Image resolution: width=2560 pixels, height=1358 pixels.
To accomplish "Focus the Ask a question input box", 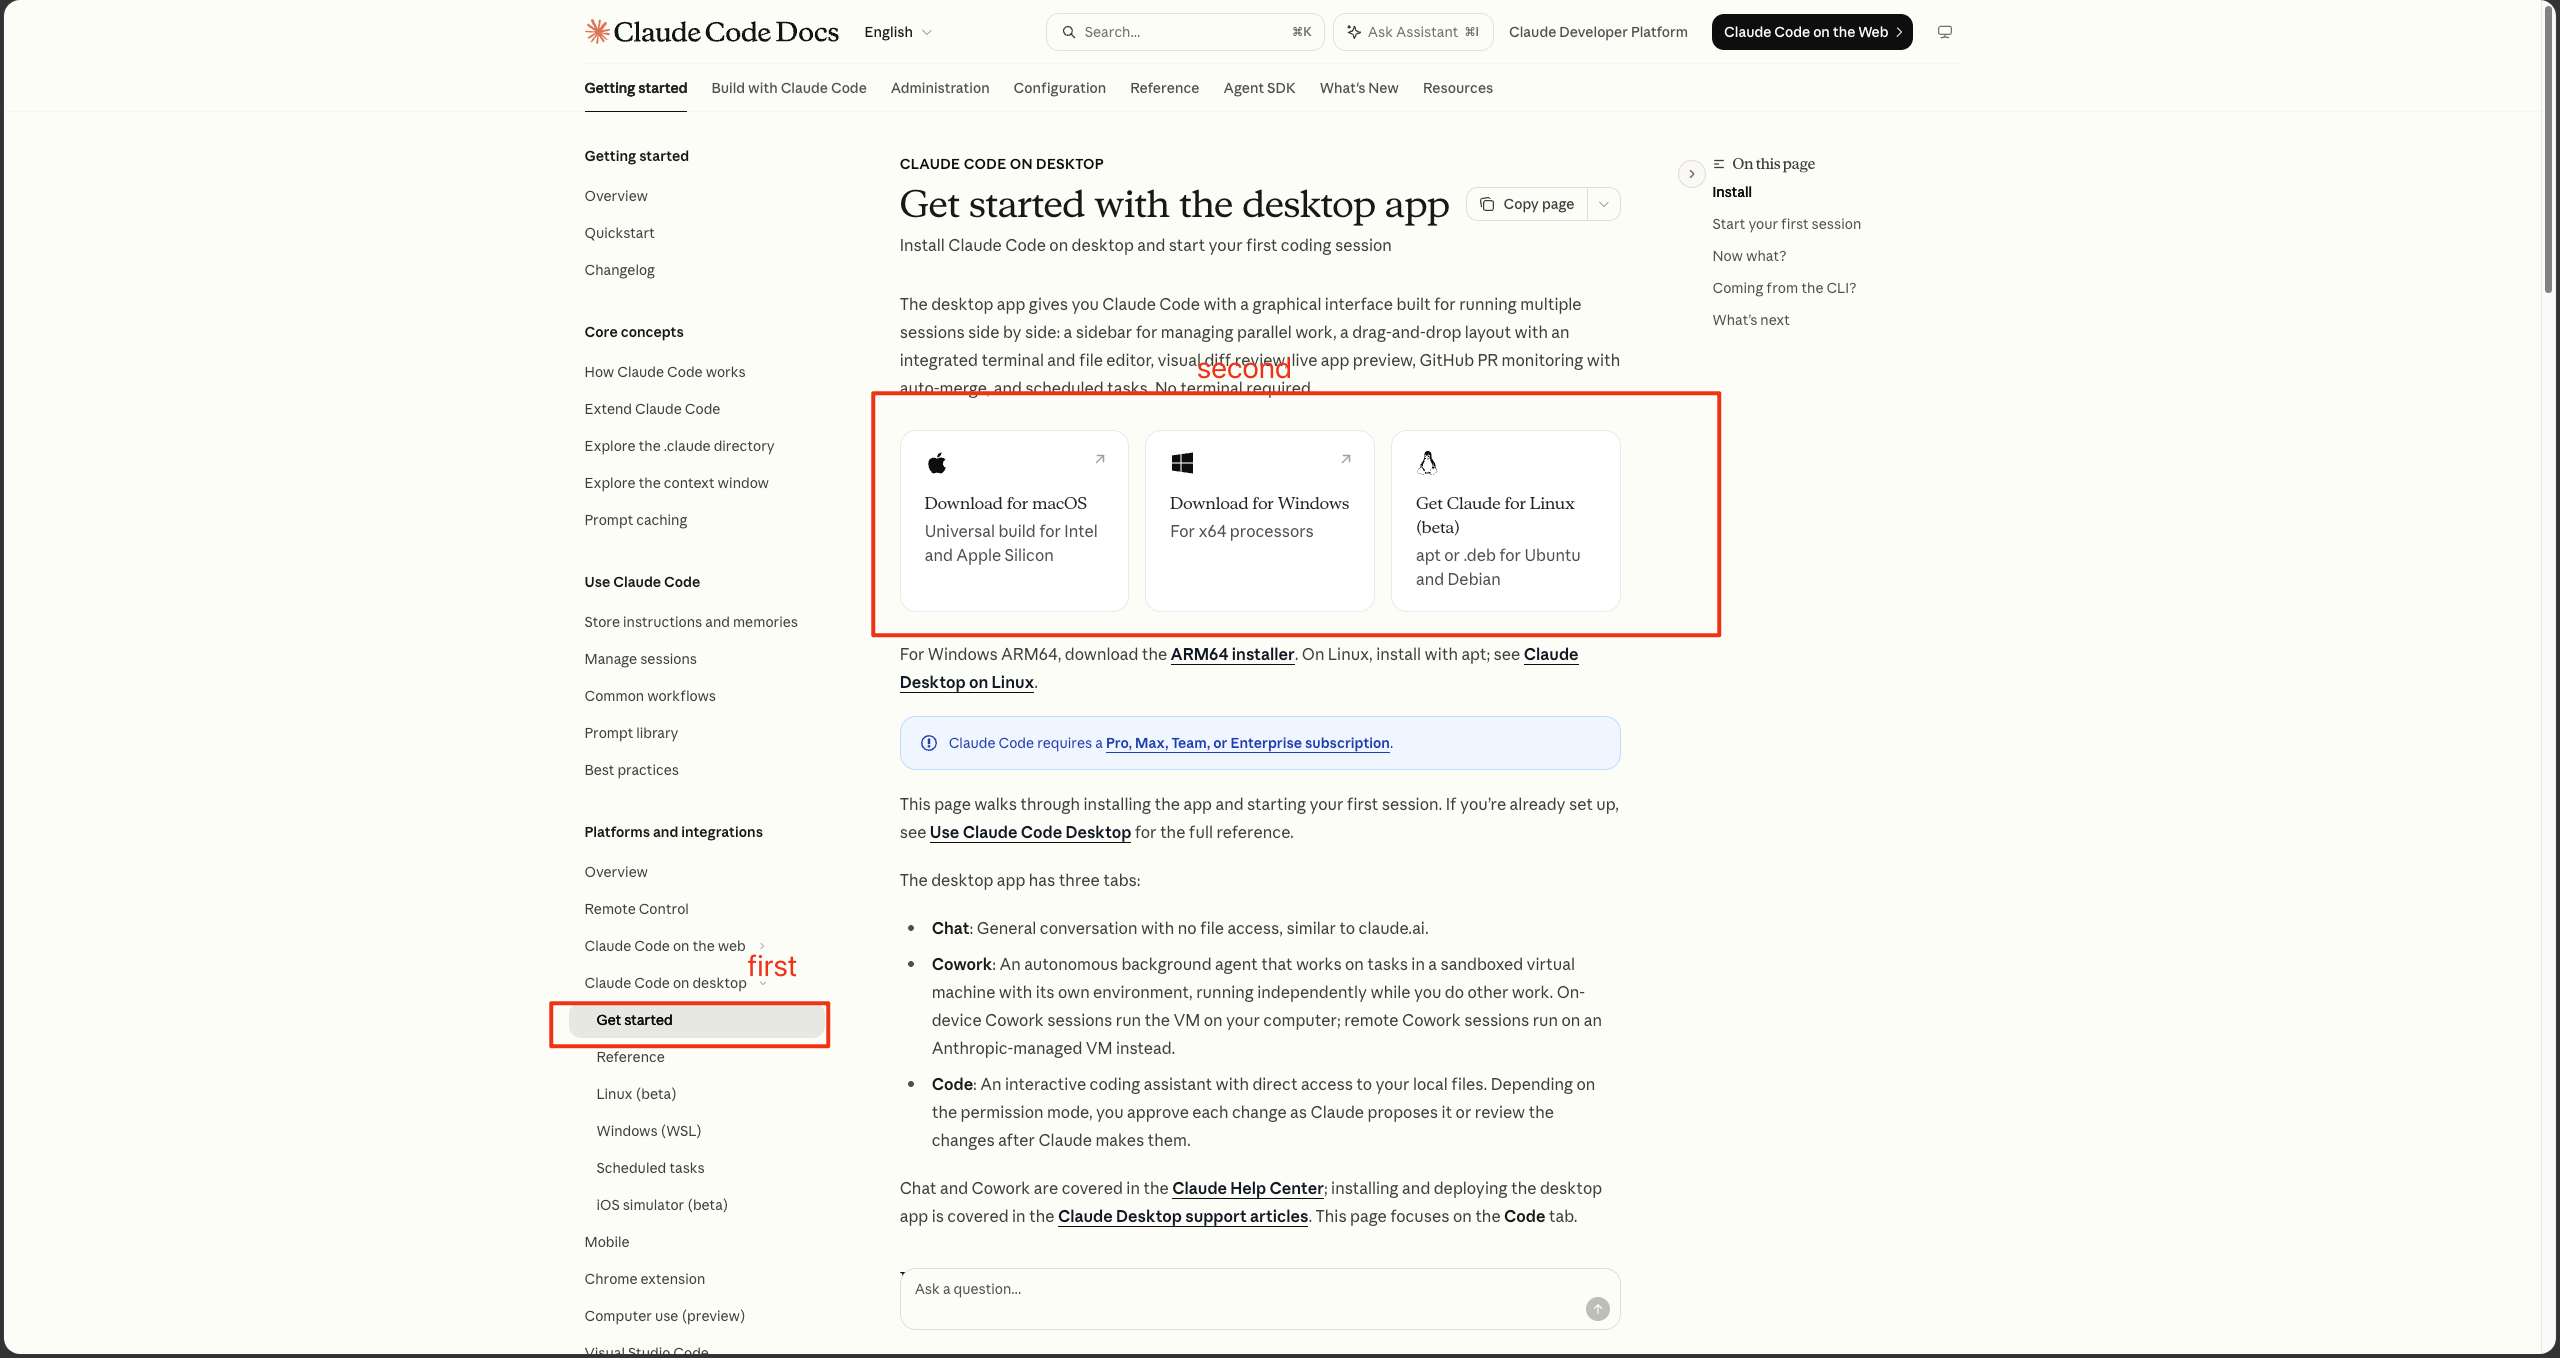I will pyautogui.click(x=1260, y=1299).
